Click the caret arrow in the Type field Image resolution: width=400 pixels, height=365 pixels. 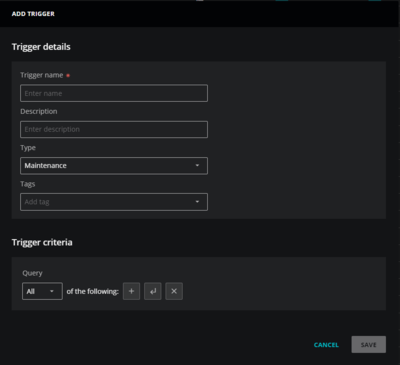tap(197, 165)
